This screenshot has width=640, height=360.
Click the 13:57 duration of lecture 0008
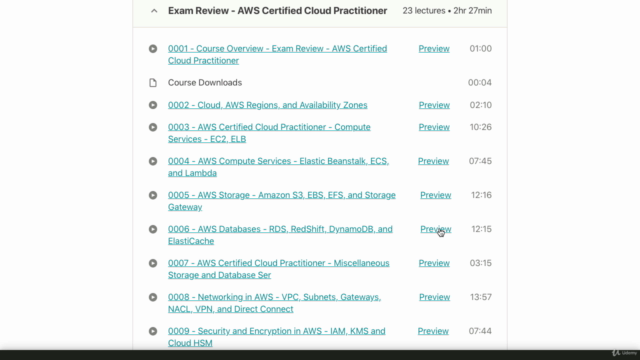pos(480,297)
